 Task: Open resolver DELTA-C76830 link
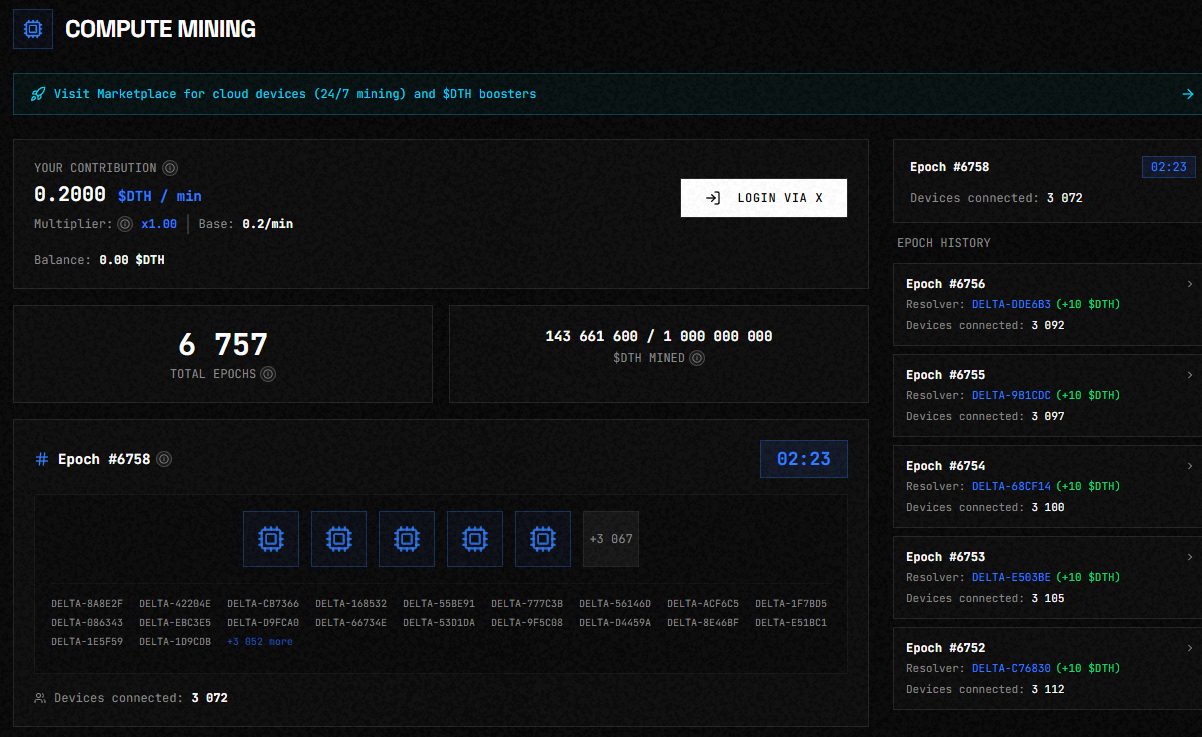(1011, 668)
